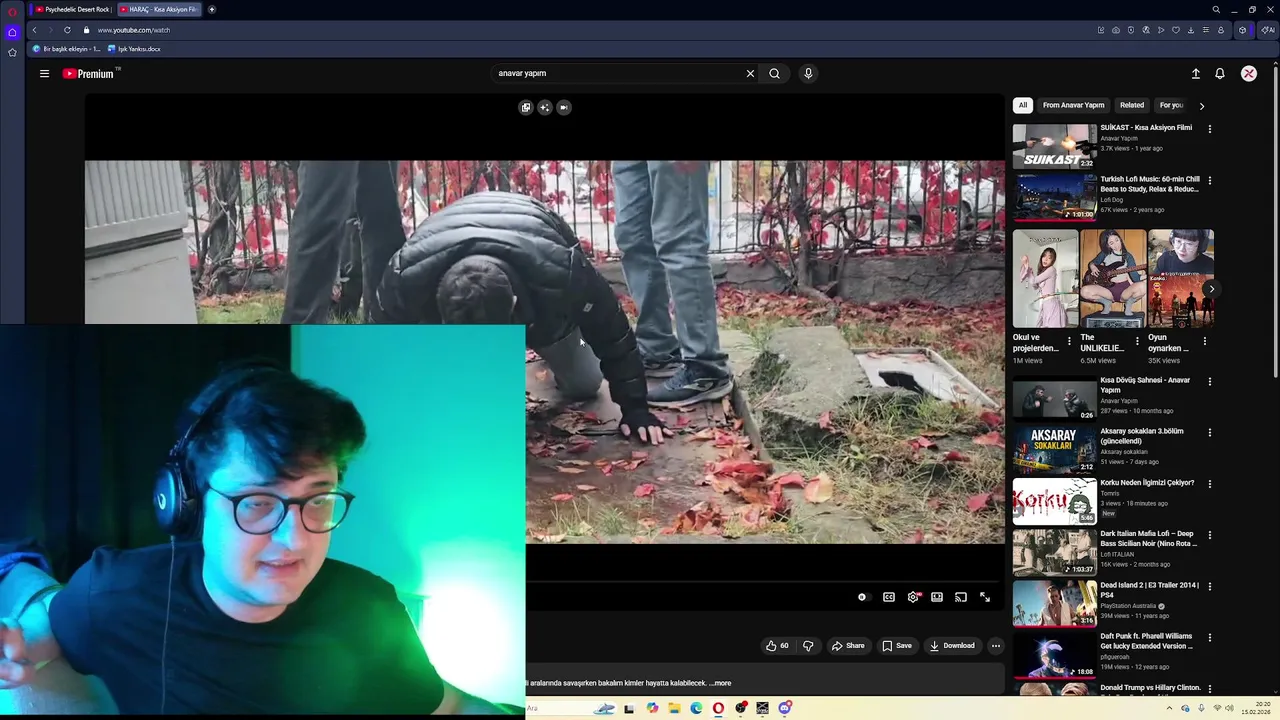Show next Shorts with arrow
Viewport: 1280px width, 720px height.
coord(1211,289)
